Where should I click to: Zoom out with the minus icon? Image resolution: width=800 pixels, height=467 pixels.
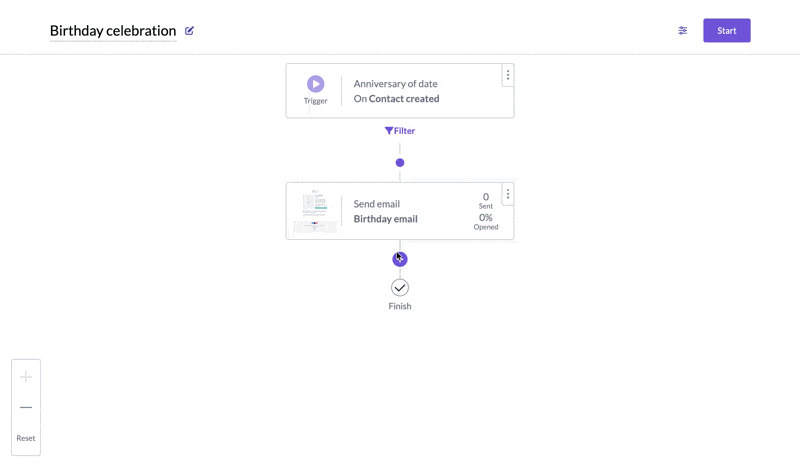[x=26, y=407]
